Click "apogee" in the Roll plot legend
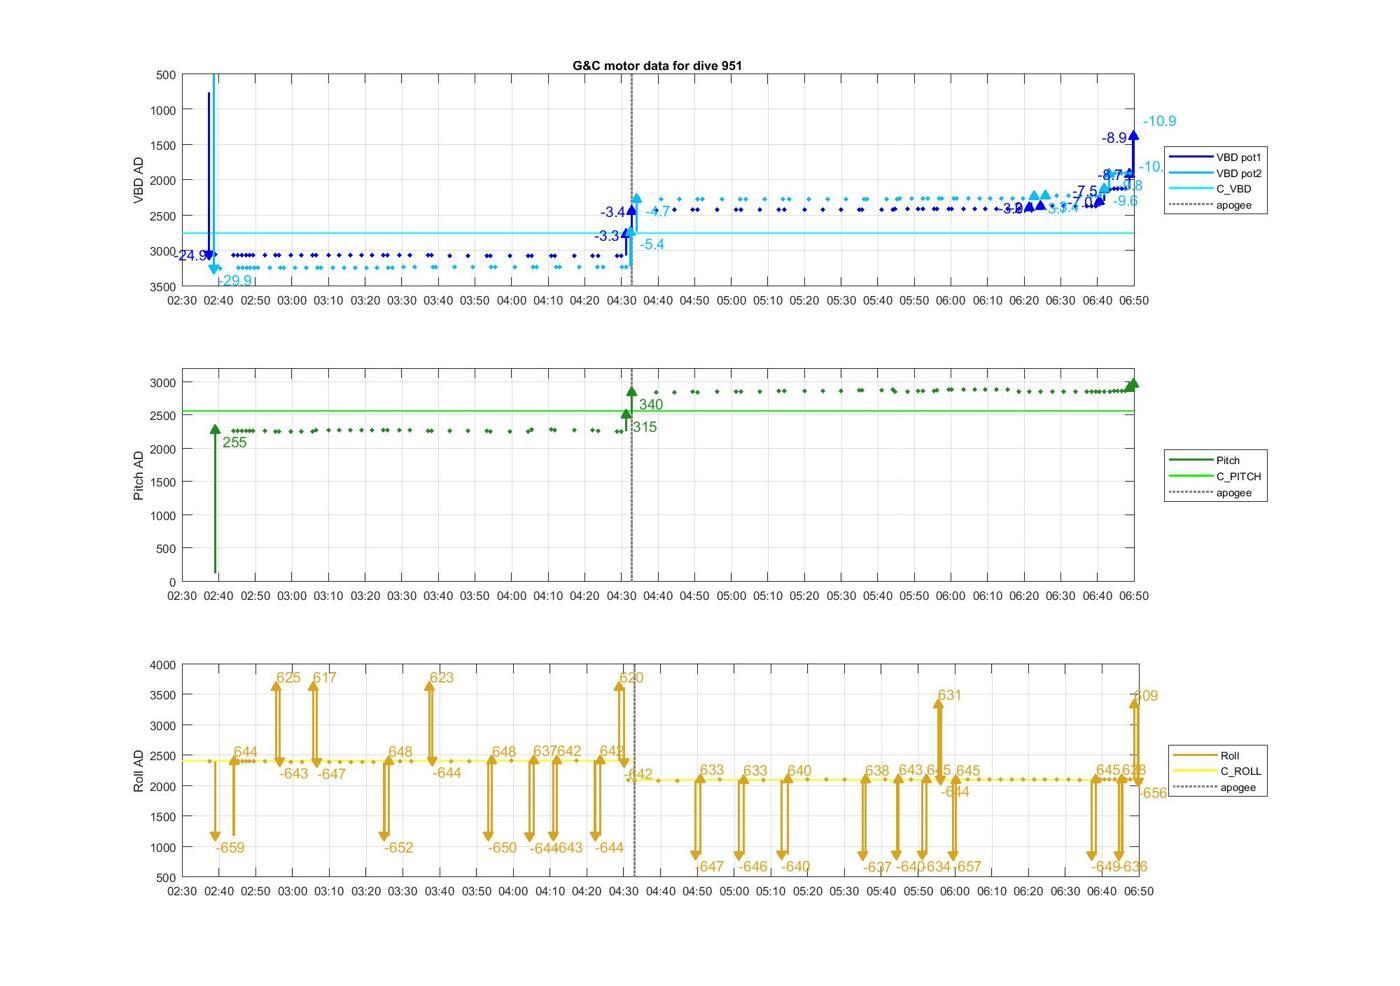 pyautogui.click(x=1238, y=787)
